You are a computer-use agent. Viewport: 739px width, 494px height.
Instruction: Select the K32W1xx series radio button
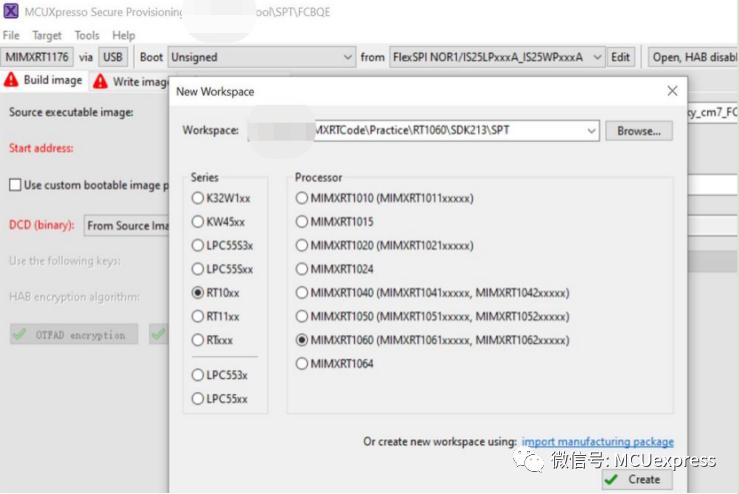(x=197, y=198)
